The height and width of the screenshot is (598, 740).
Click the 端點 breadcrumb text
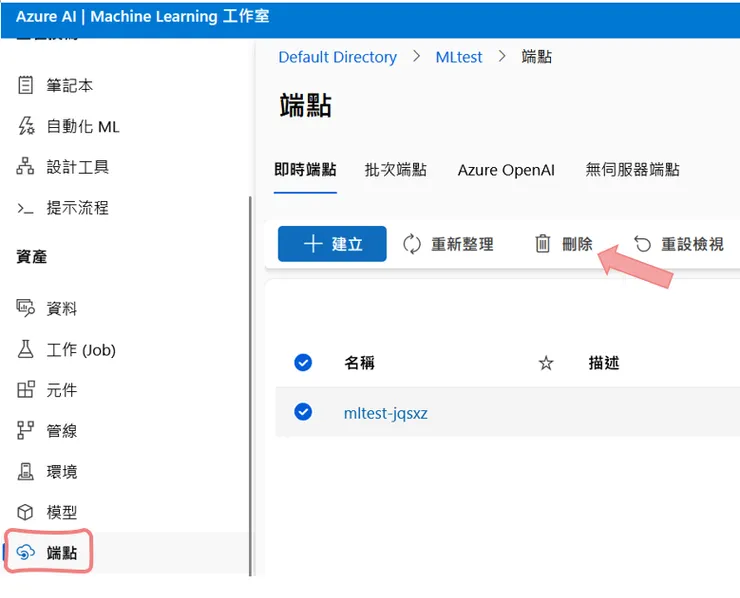tap(537, 57)
